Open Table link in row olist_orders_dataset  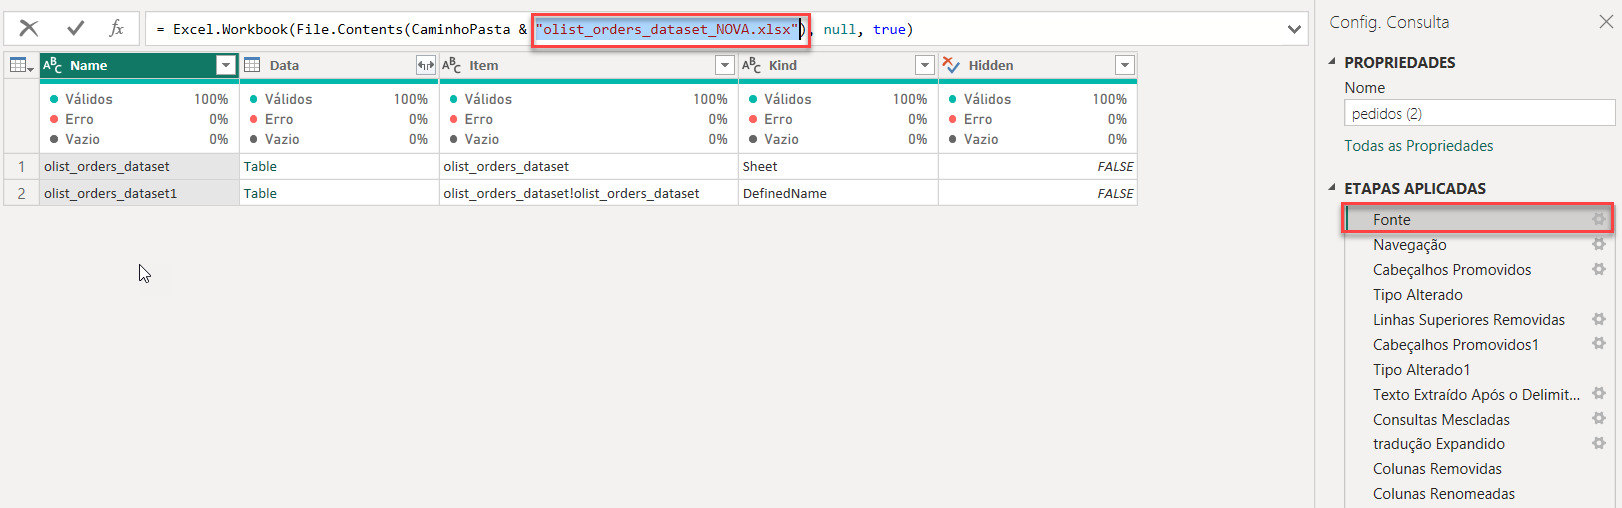pyautogui.click(x=260, y=166)
